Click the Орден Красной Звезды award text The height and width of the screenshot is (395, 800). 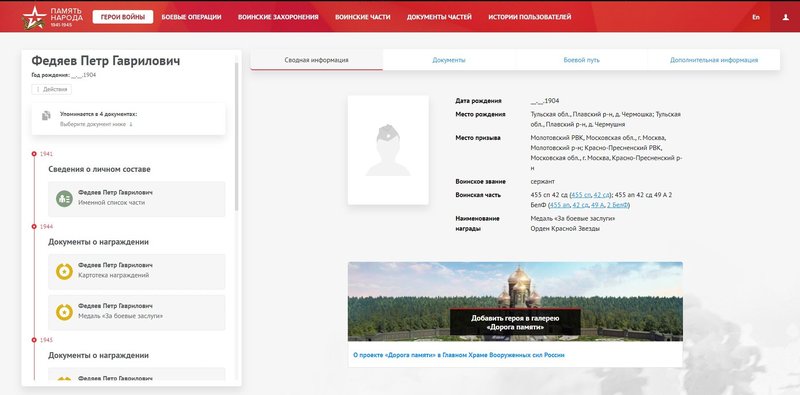point(565,229)
